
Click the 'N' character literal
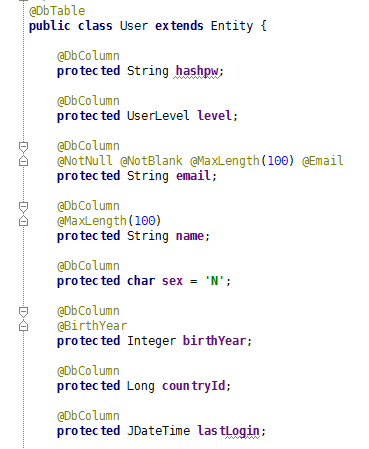214,281
